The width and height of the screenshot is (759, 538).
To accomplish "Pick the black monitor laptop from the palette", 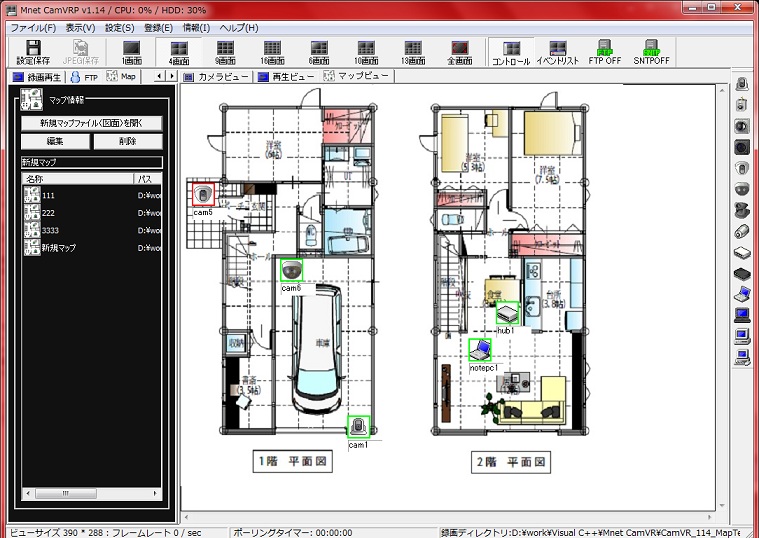I will (742, 315).
